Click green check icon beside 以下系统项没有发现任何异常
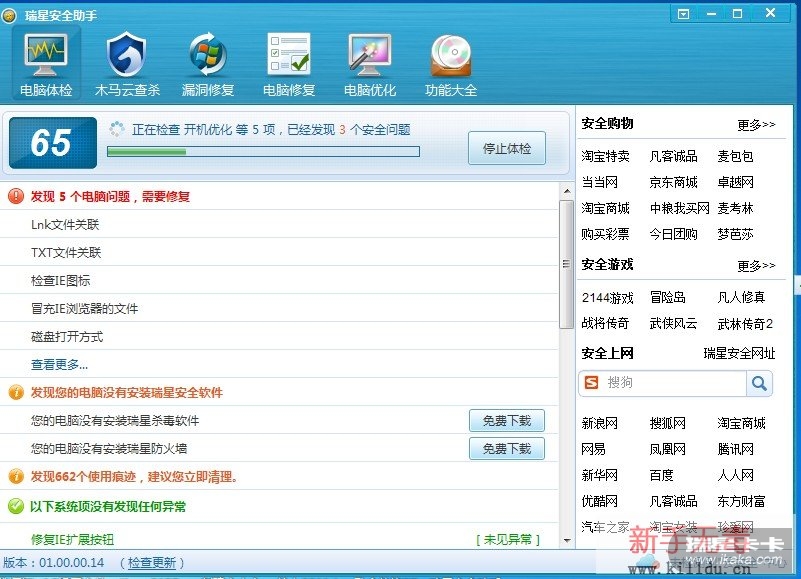The image size is (801, 579). click(x=16, y=506)
